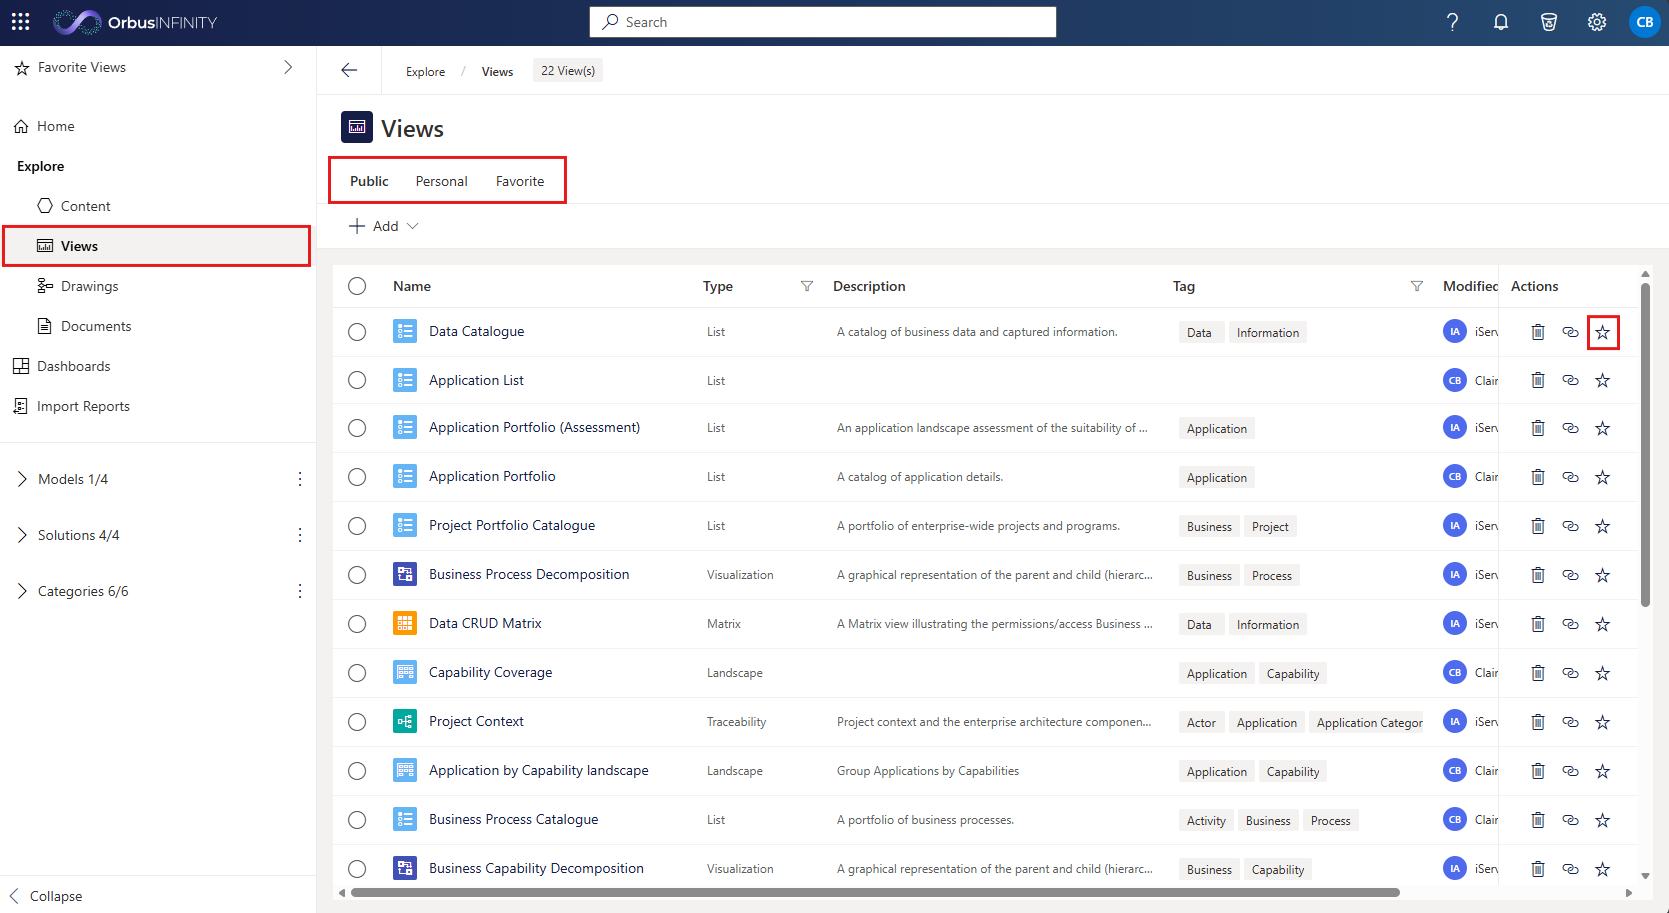Select the Capability Coverage row checkbox

(x=357, y=673)
